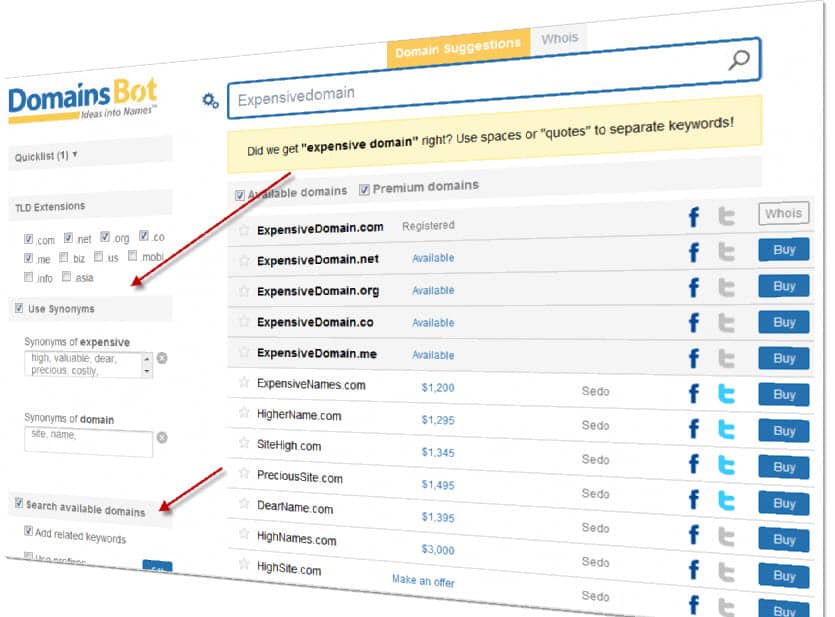The width and height of the screenshot is (835, 617).
Task: Buy ExpensiveDomain.net
Action: click(x=784, y=250)
